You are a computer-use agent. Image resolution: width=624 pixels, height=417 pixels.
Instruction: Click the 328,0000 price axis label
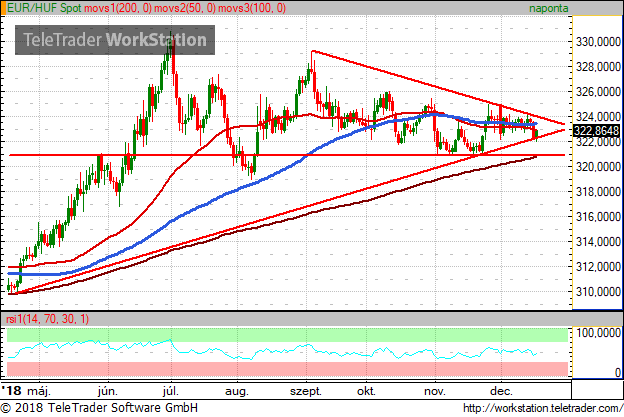coord(598,66)
